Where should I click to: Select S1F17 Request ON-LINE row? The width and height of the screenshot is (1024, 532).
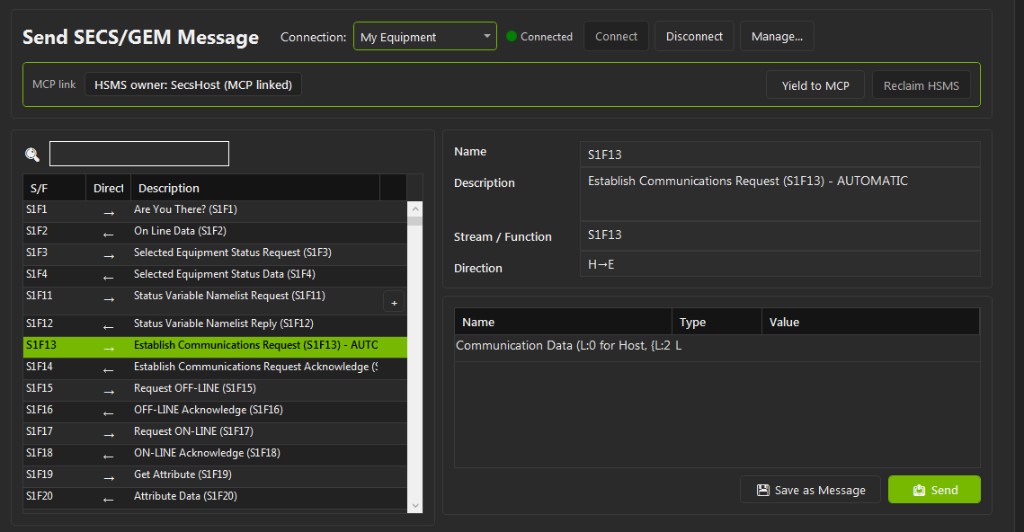tap(215, 433)
